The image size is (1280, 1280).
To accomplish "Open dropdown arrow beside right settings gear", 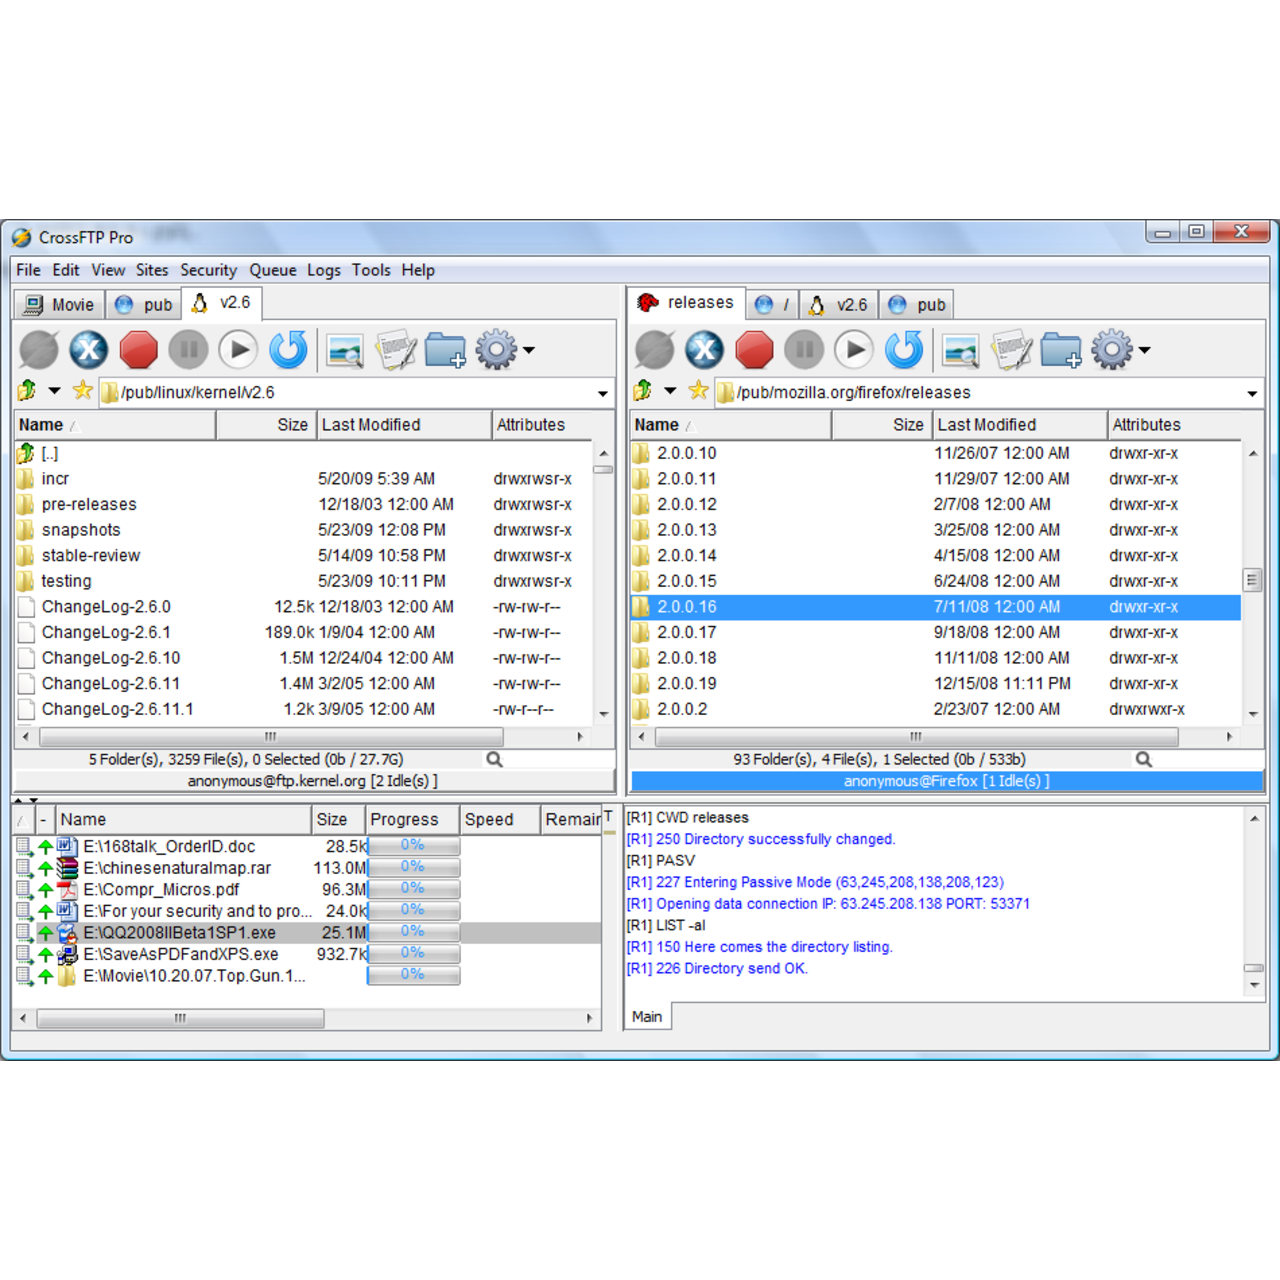I will click(x=1145, y=350).
